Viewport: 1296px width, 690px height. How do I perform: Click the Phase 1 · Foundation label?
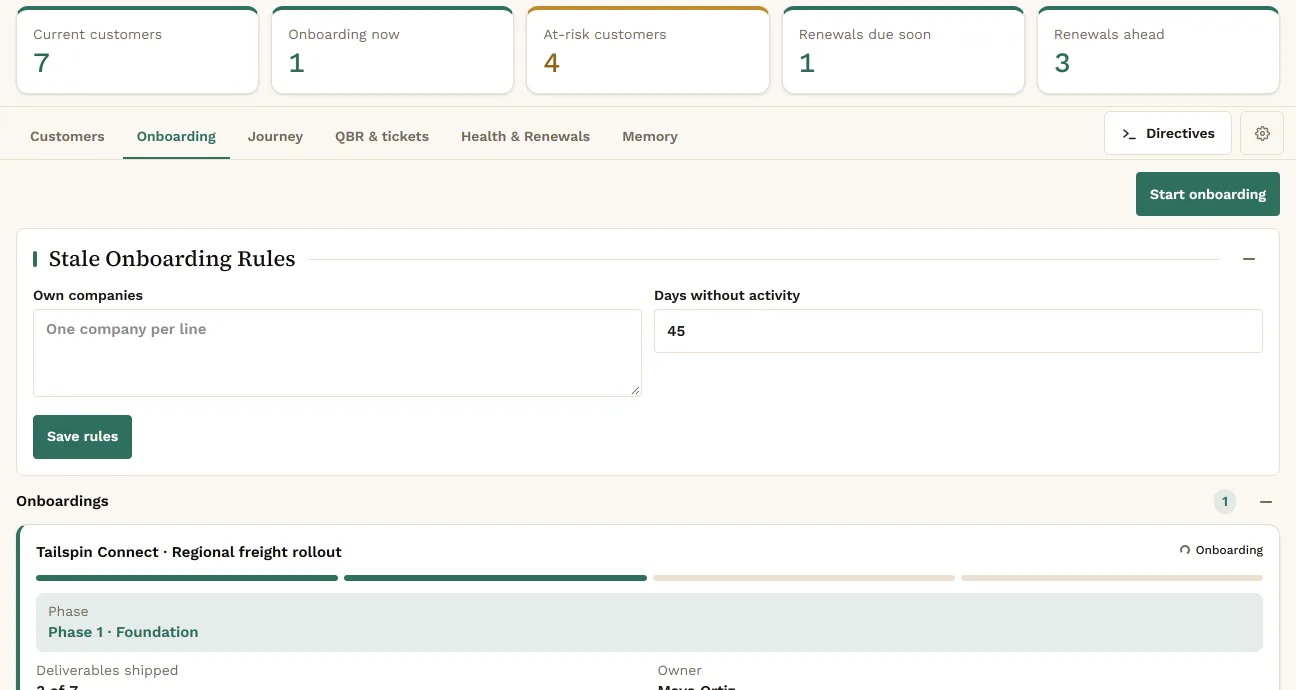(123, 632)
